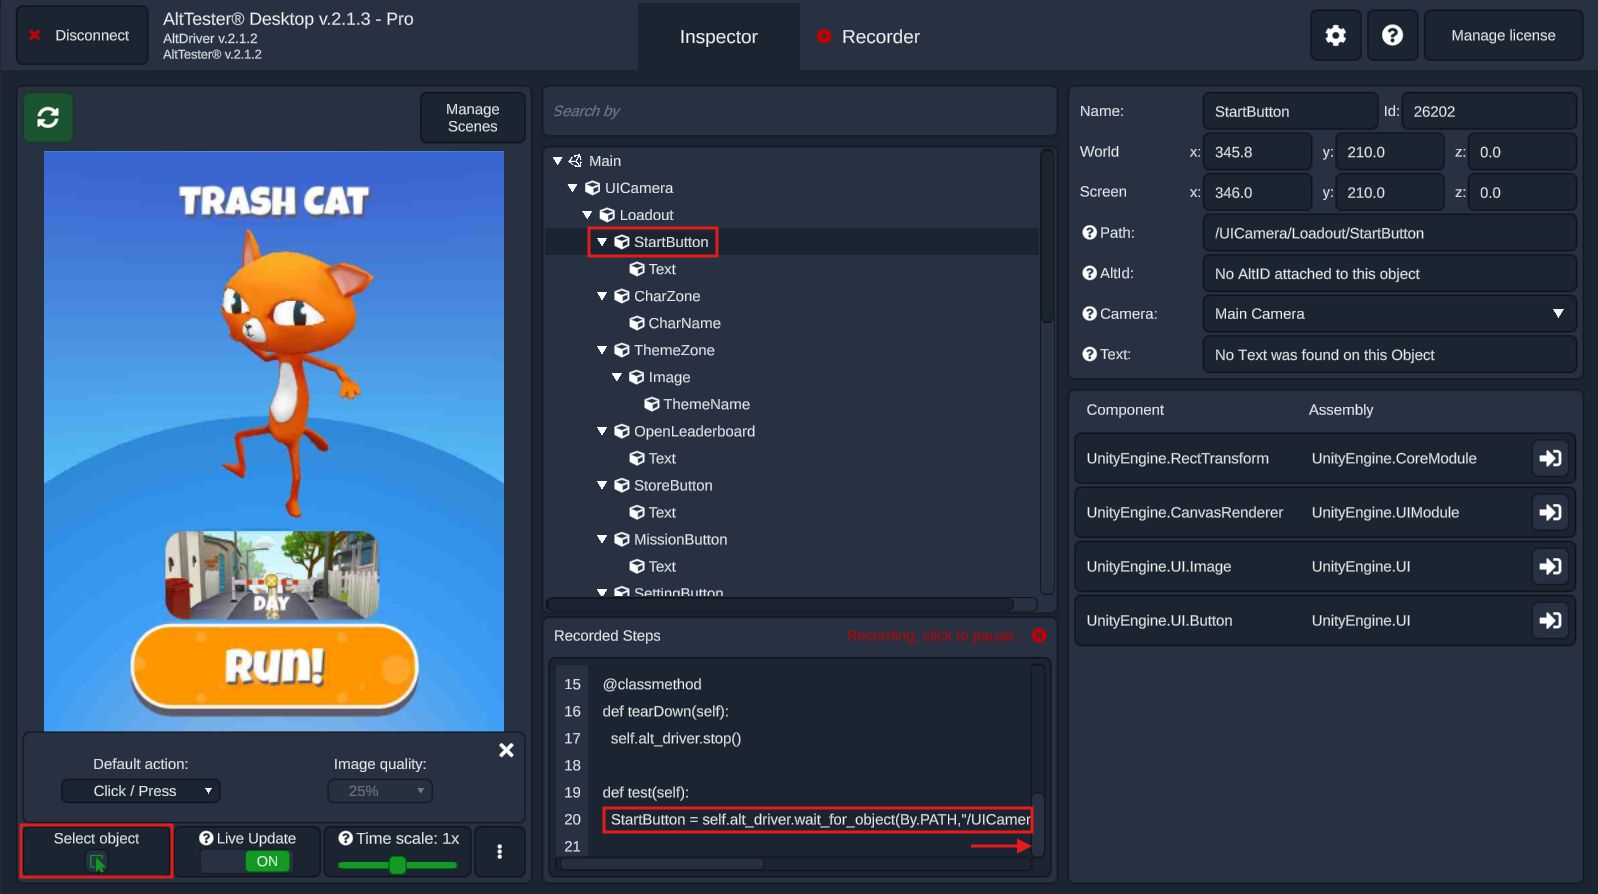This screenshot has height=894, width=1598.
Task: Collapse the ThemeZone tree node
Action: (x=602, y=350)
